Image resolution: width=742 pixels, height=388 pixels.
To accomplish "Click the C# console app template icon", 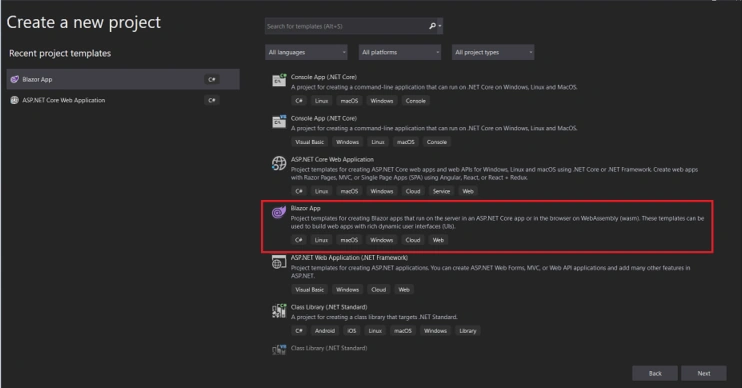I will click(x=279, y=80).
